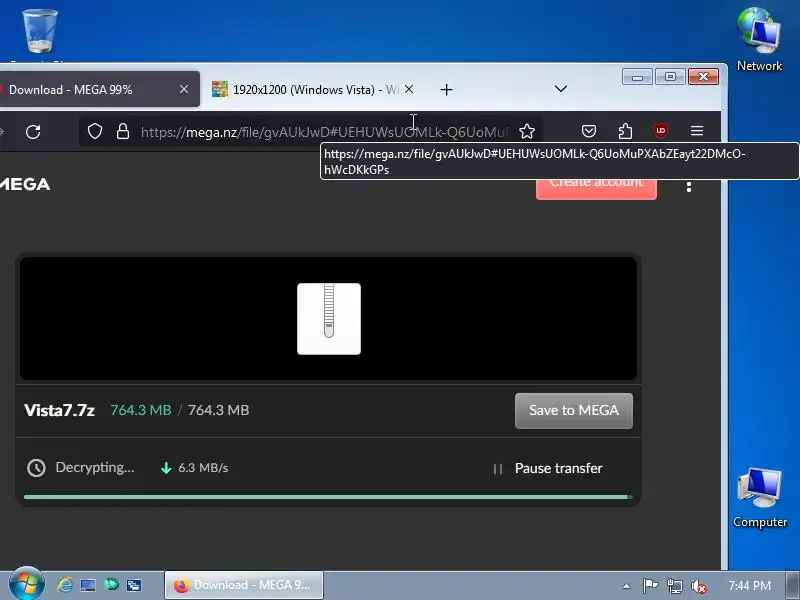Click the Show desktop strip at taskbar end
This screenshot has height=600, width=800.
click(793, 585)
